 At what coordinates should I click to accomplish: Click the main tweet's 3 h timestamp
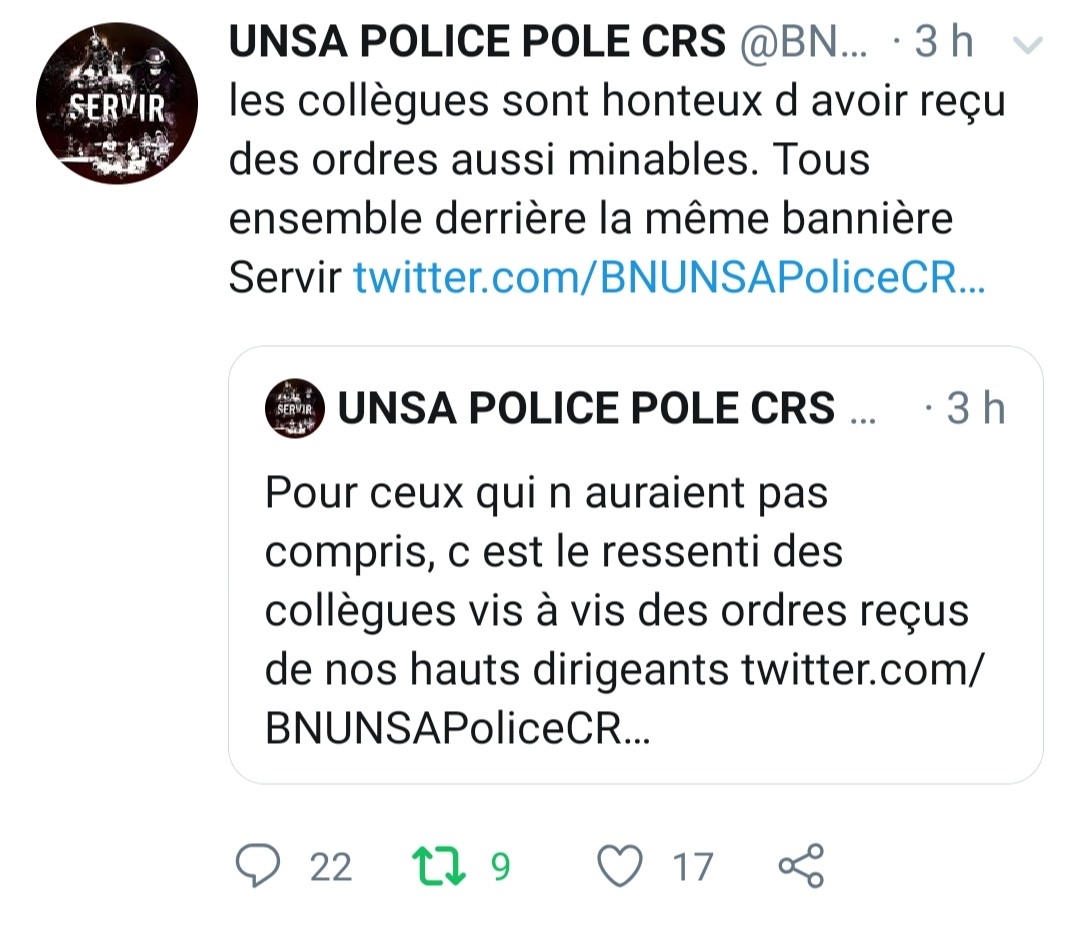943,42
